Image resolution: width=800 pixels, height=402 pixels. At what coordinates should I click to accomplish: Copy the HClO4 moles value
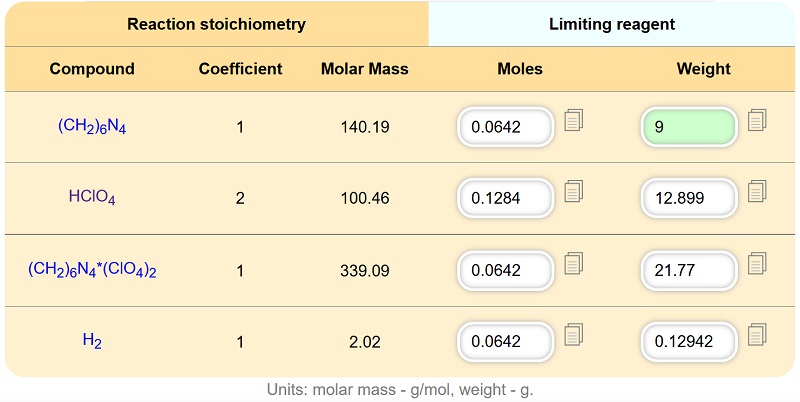[574, 192]
